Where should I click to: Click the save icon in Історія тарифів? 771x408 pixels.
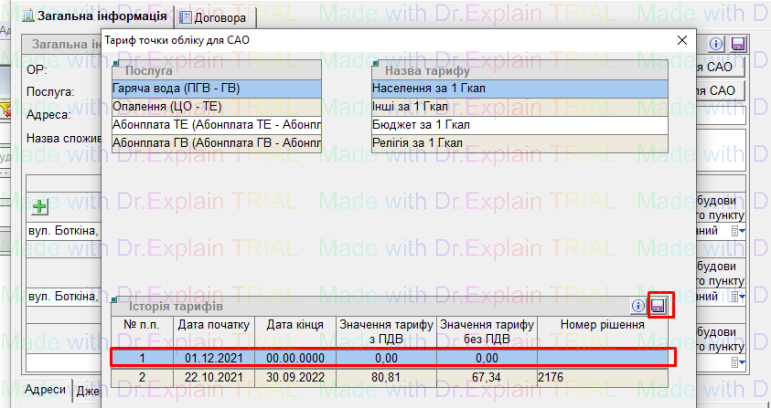659,307
